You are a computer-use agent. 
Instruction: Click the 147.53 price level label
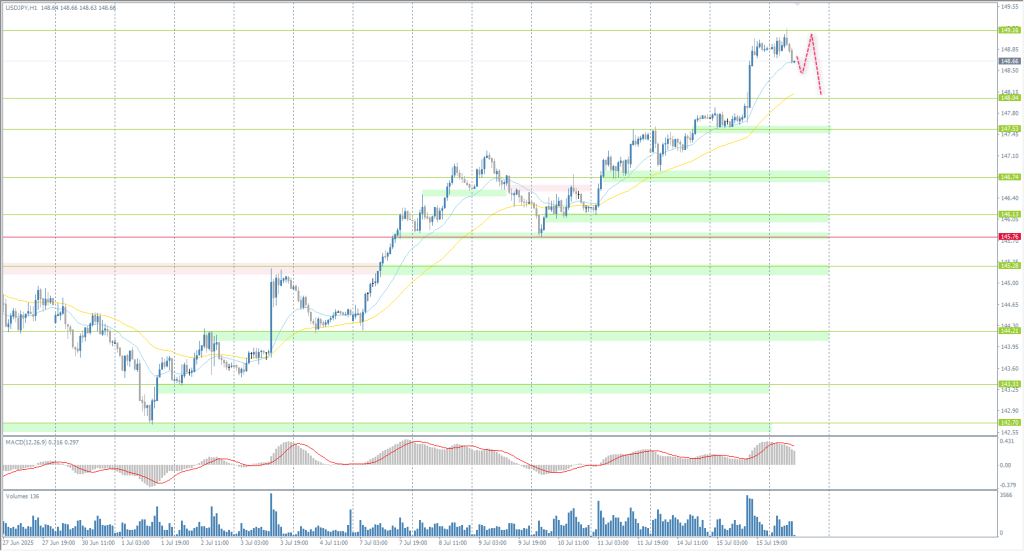(x=1008, y=129)
